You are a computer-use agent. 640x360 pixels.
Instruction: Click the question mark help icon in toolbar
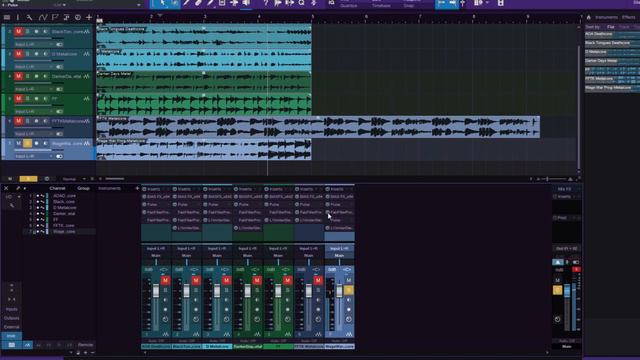pos(266,3)
